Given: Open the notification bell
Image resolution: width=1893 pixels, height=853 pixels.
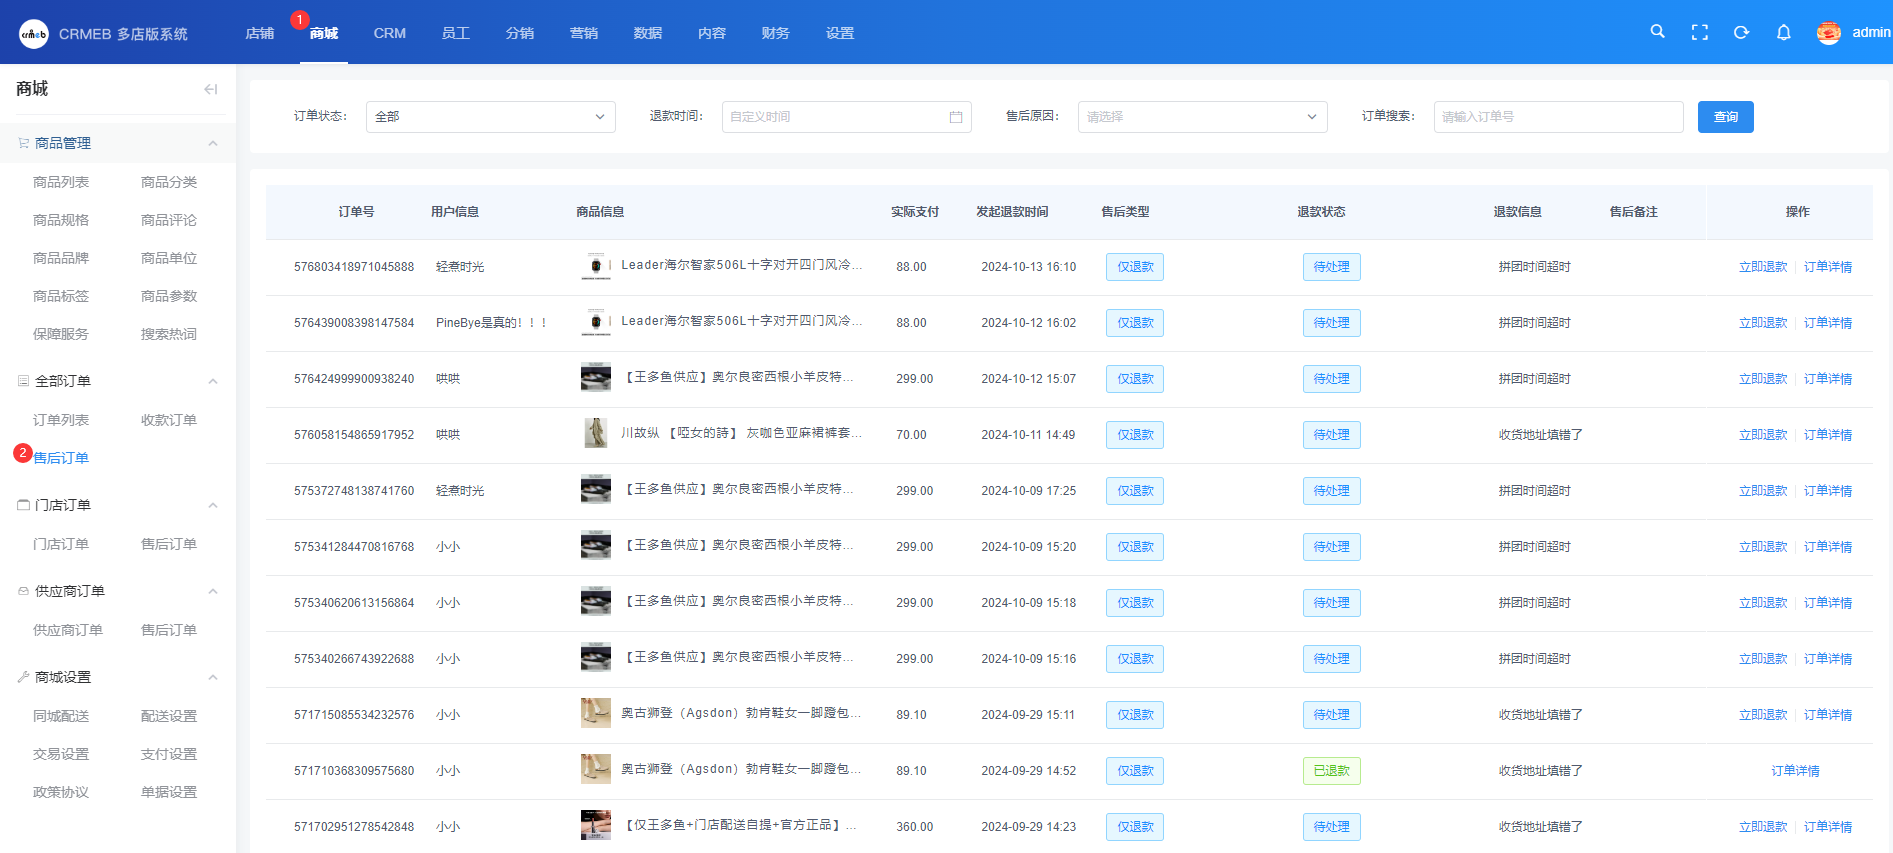Looking at the screenshot, I should (1783, 32).
